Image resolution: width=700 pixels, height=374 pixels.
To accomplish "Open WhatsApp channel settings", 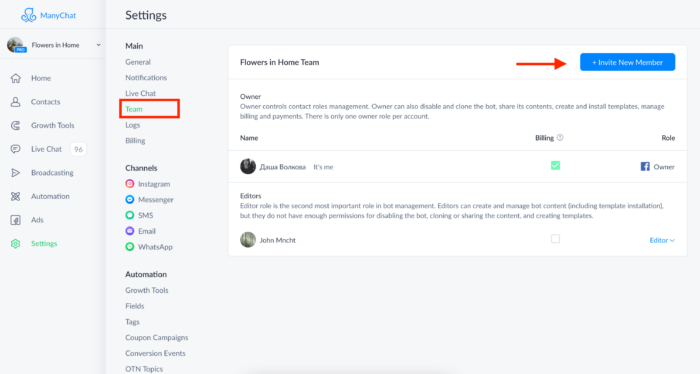I will (x=155, y=247).
